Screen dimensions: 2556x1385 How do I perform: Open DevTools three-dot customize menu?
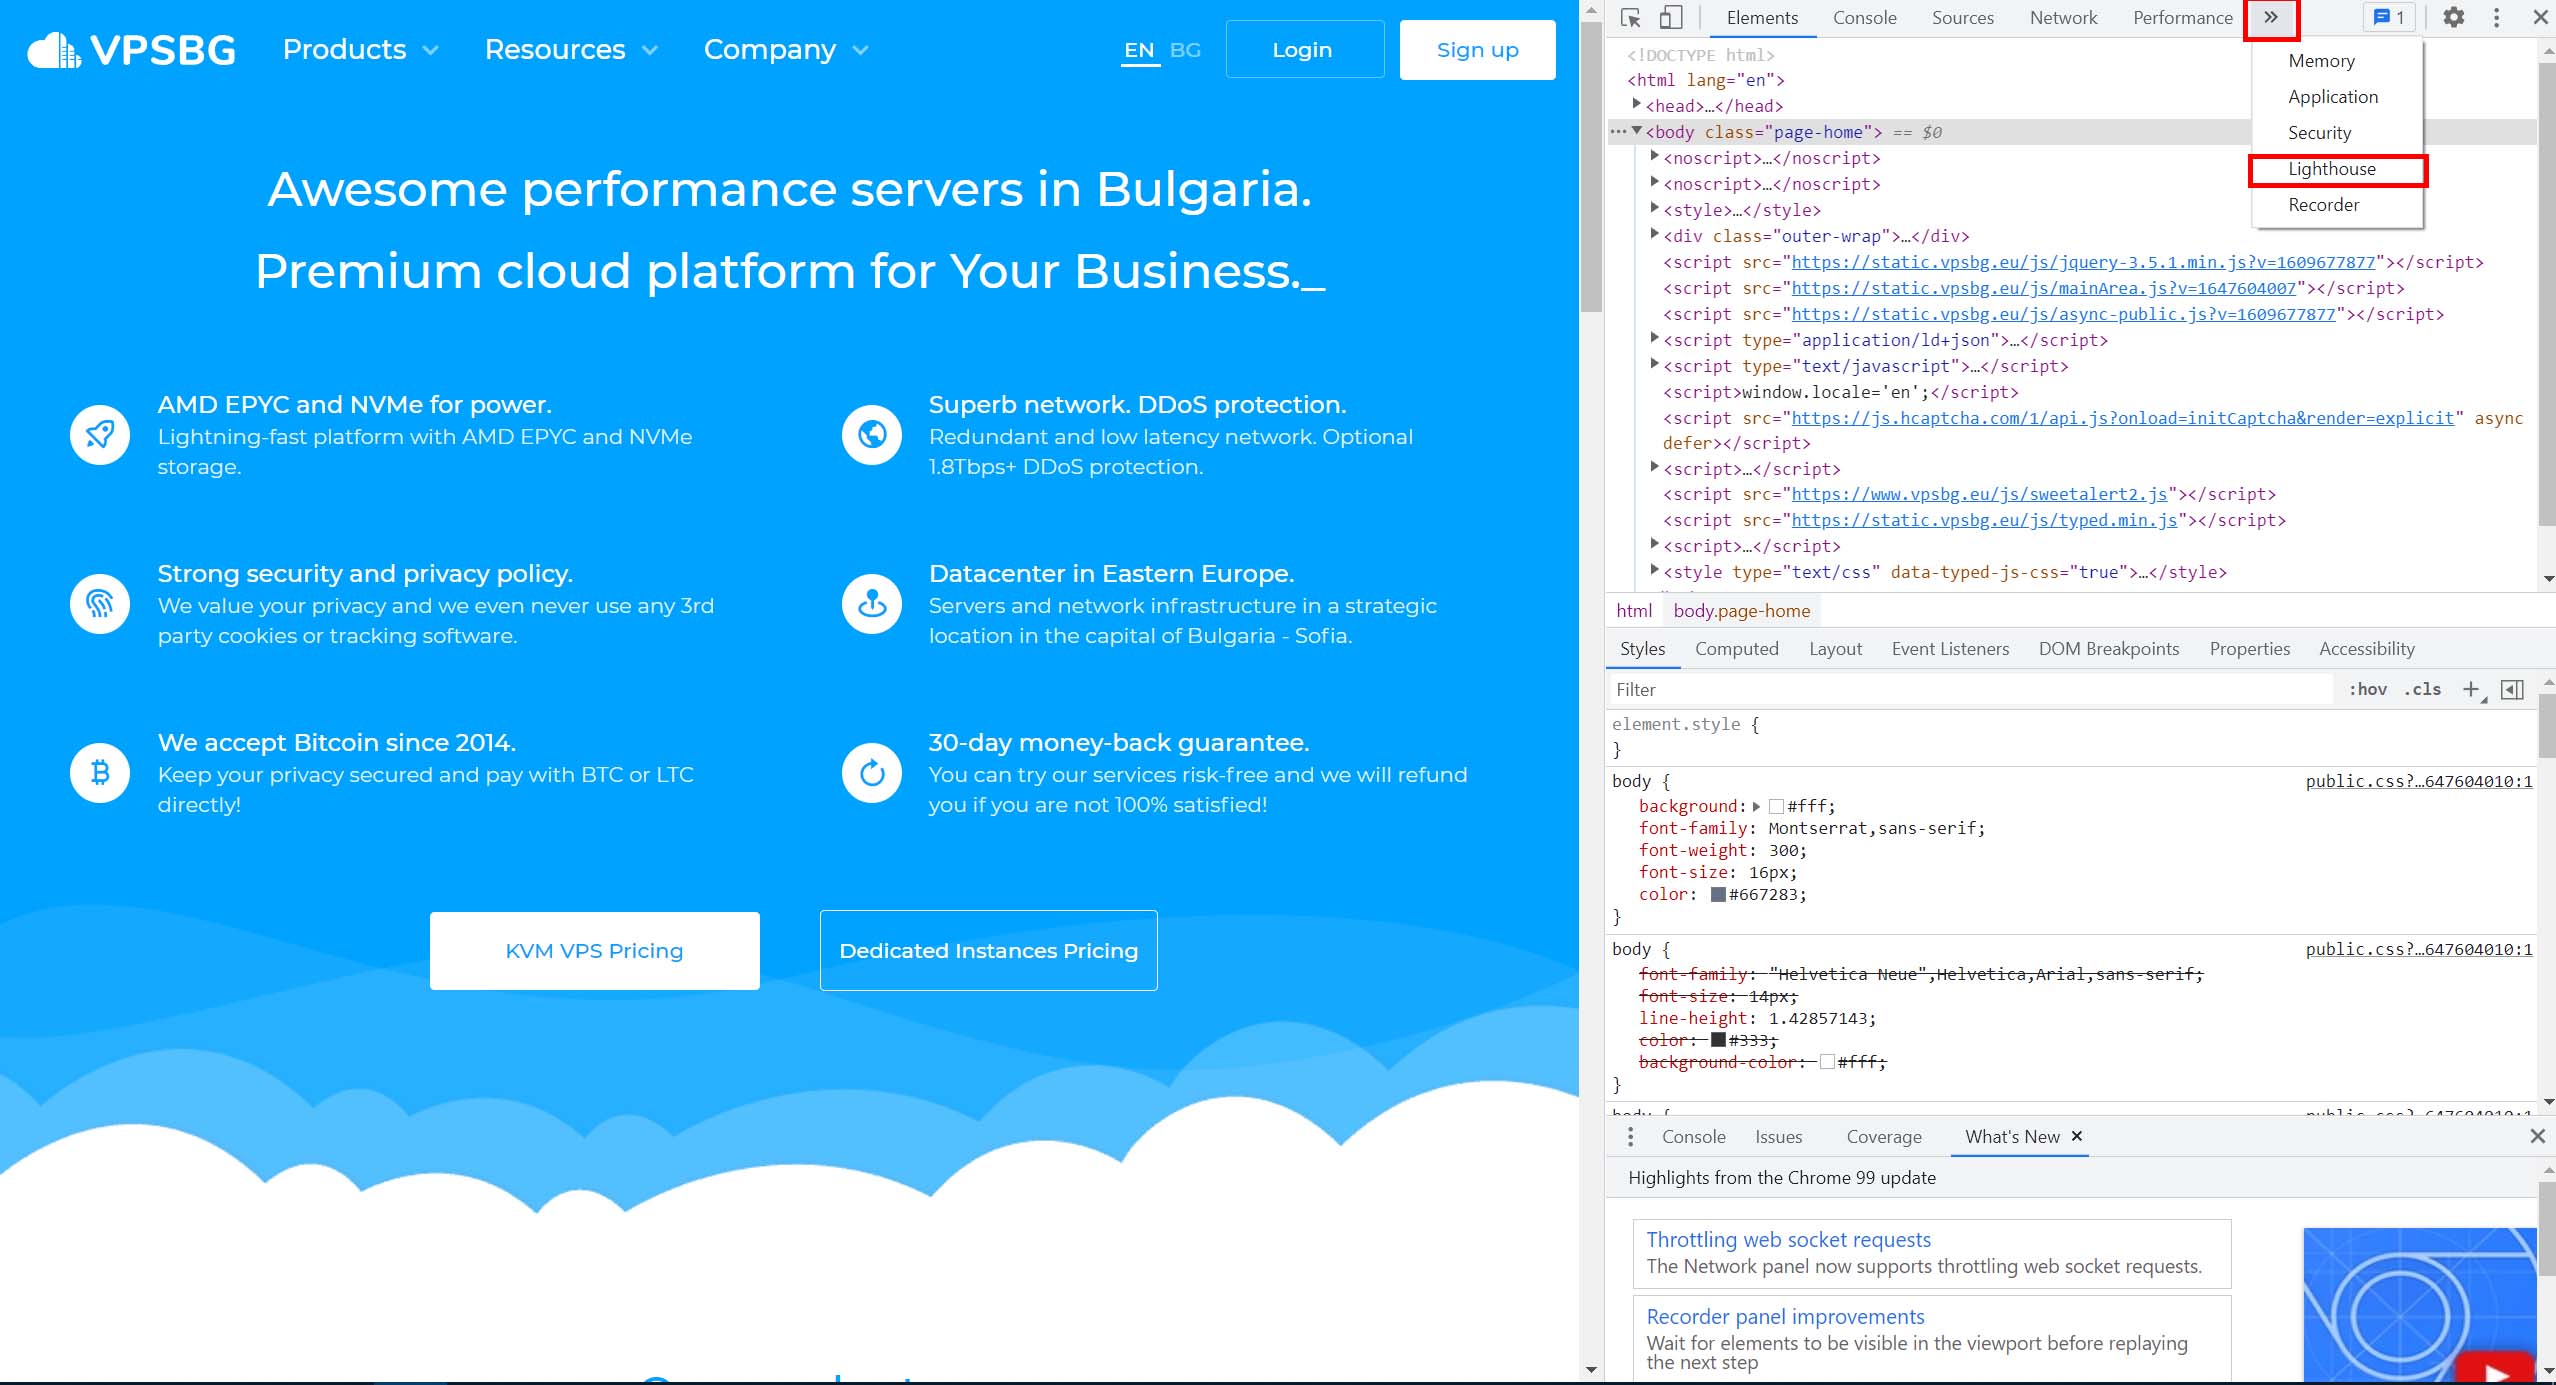2496,18
